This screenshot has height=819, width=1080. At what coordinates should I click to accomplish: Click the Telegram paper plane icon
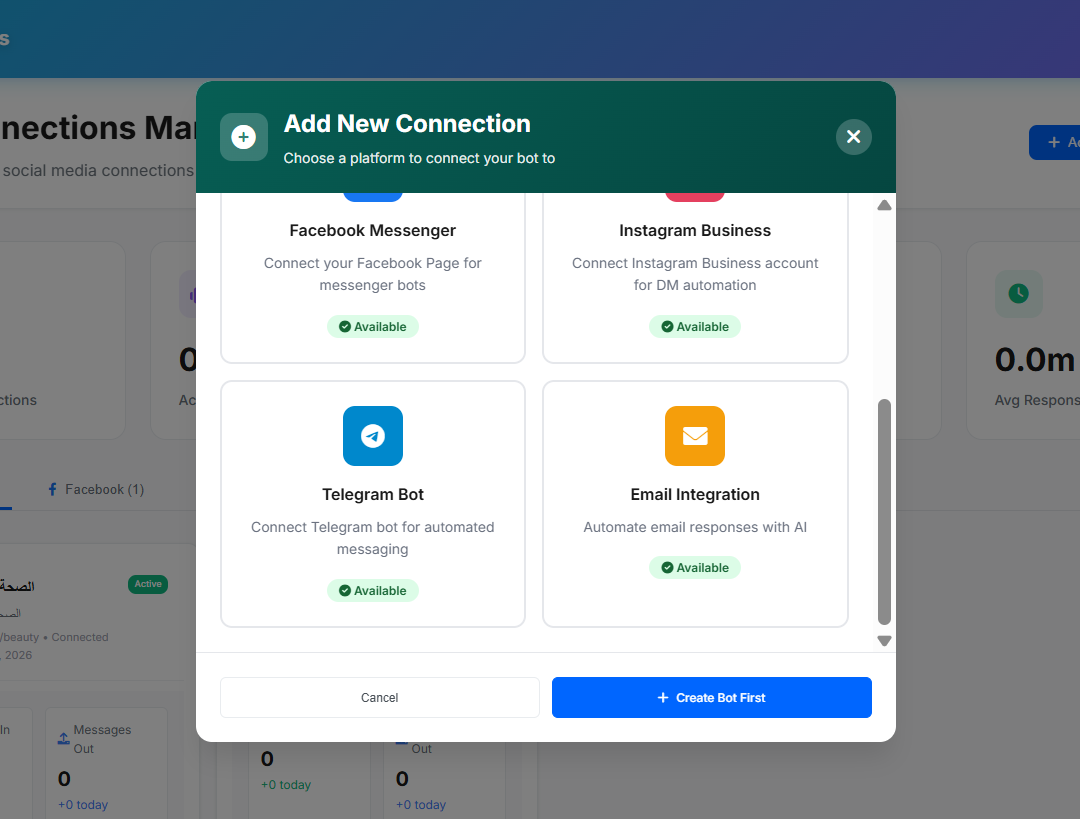pos(373,436)
